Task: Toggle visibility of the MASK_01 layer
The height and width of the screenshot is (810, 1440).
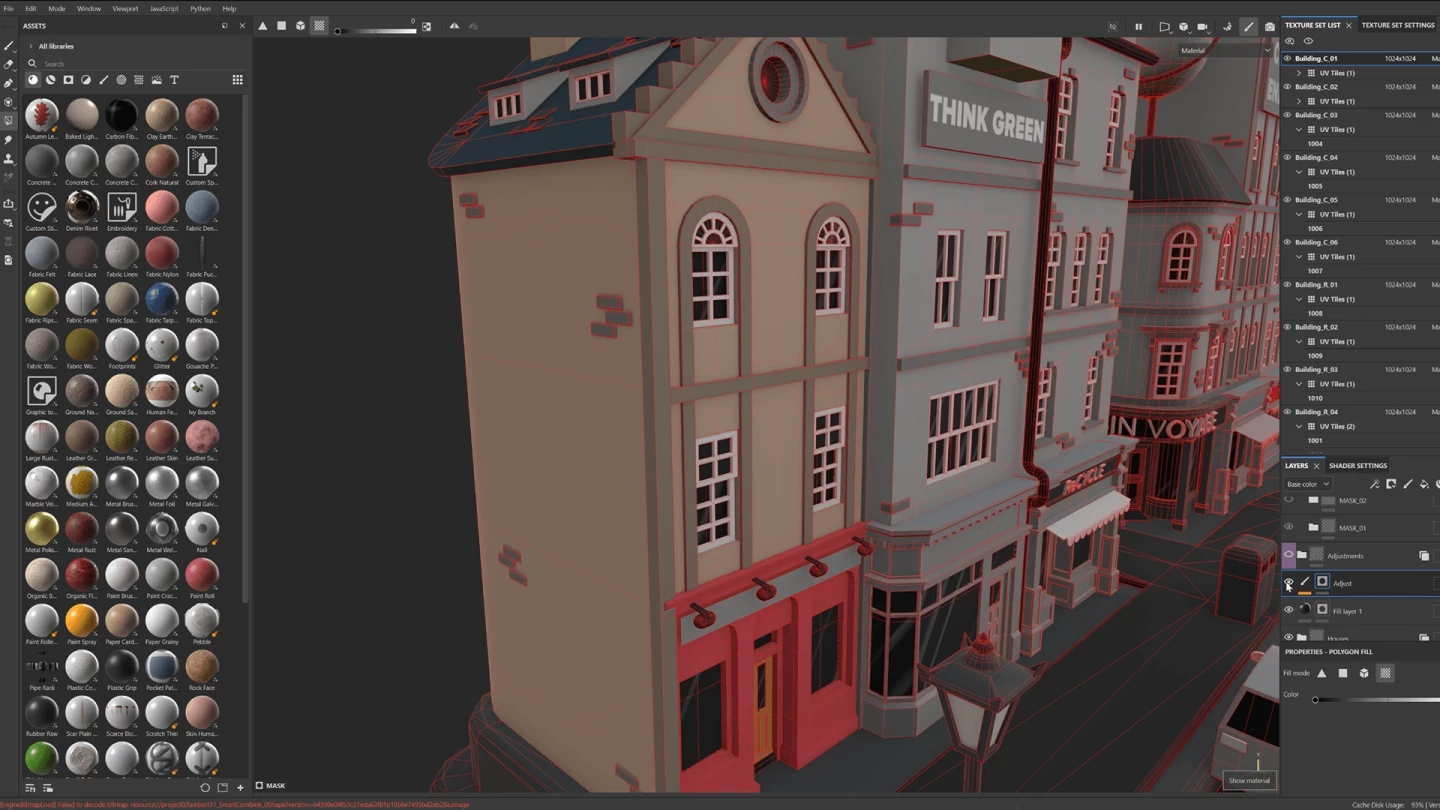Action: click(1288, 527)
